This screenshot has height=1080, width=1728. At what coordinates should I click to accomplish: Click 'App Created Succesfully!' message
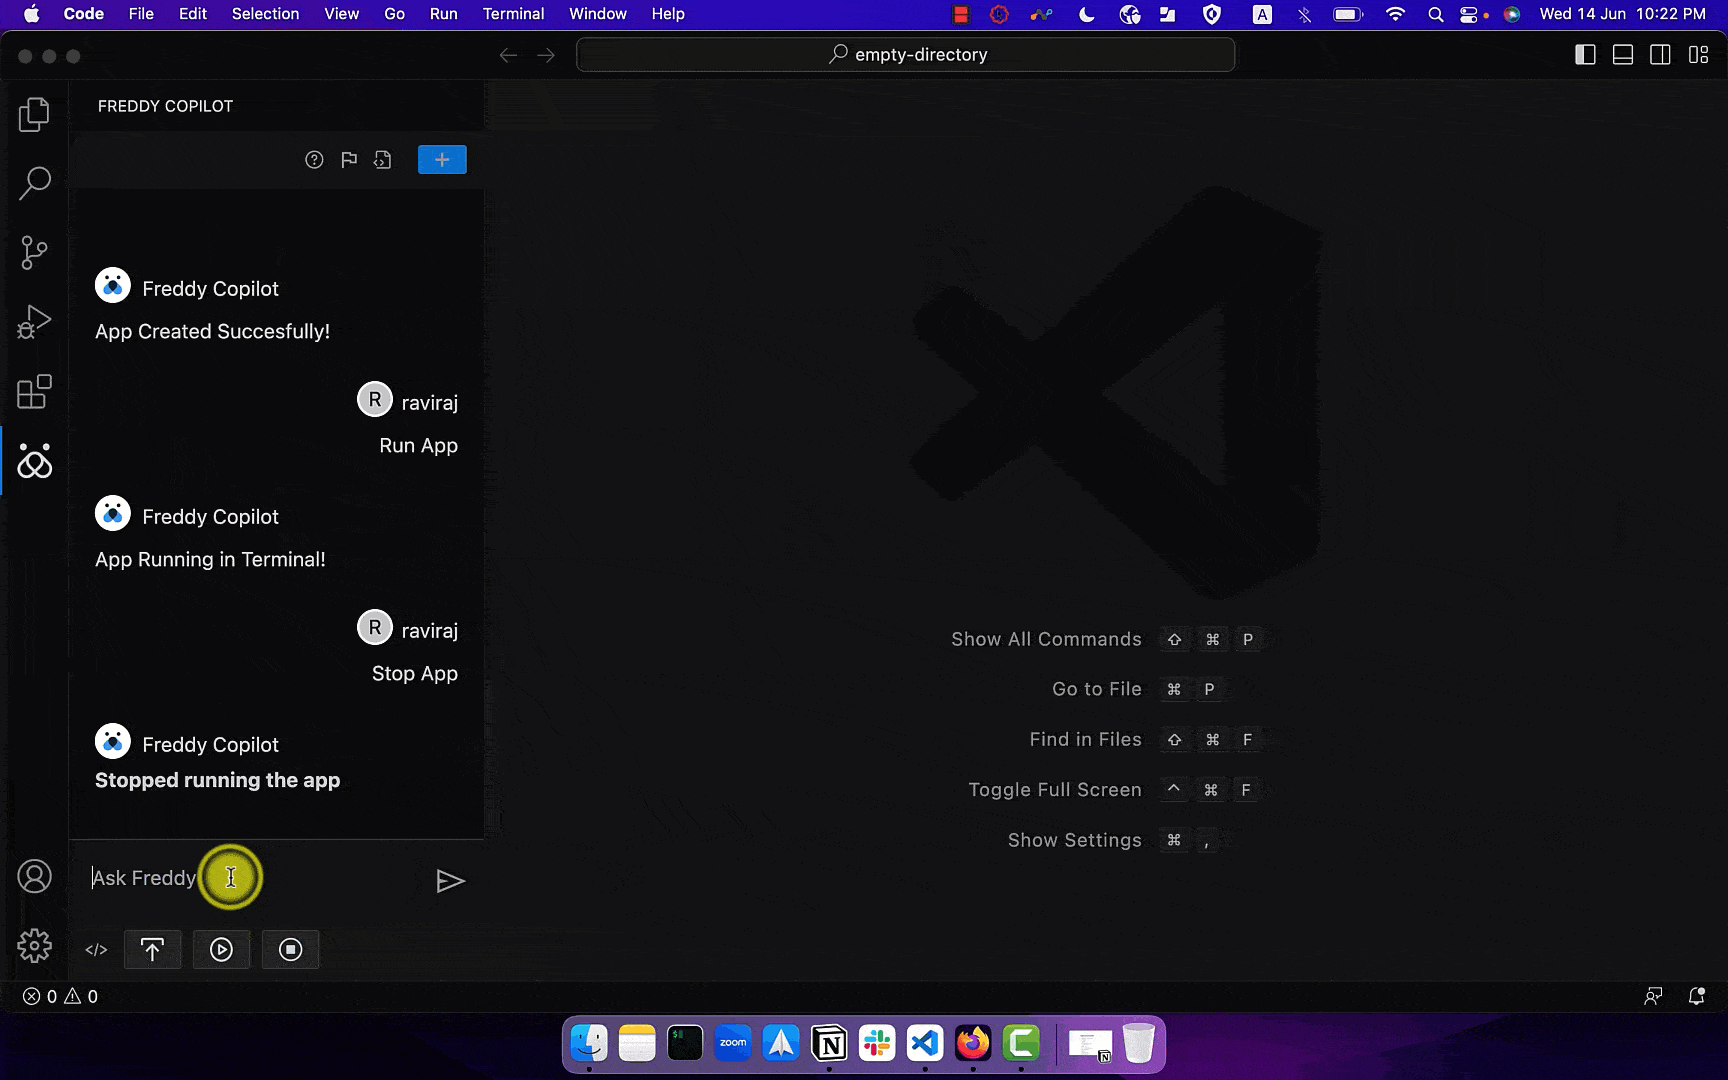coord(212,332)
